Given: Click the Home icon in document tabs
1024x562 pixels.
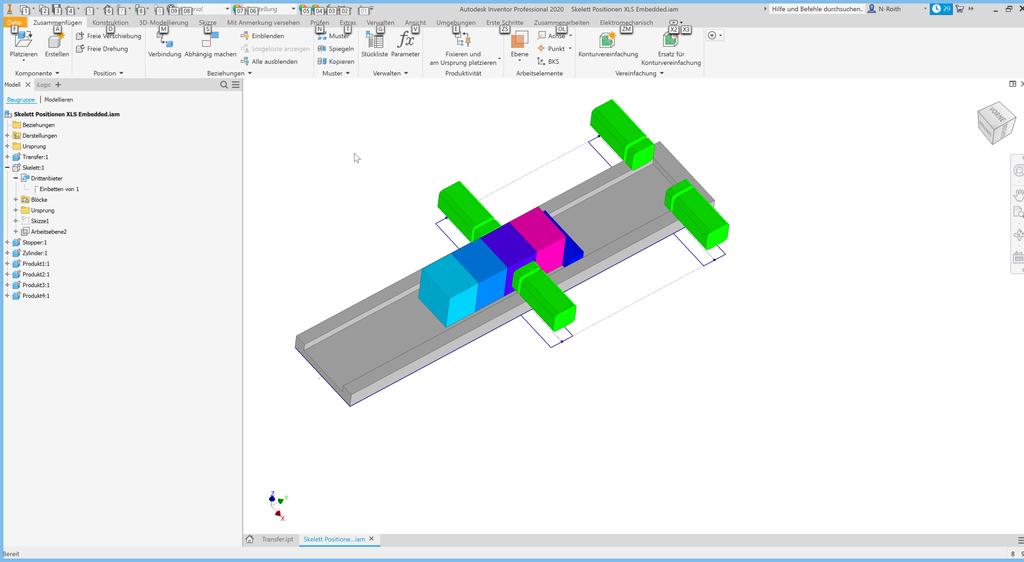Looking at the screenshot, I should tap(249, 539).
